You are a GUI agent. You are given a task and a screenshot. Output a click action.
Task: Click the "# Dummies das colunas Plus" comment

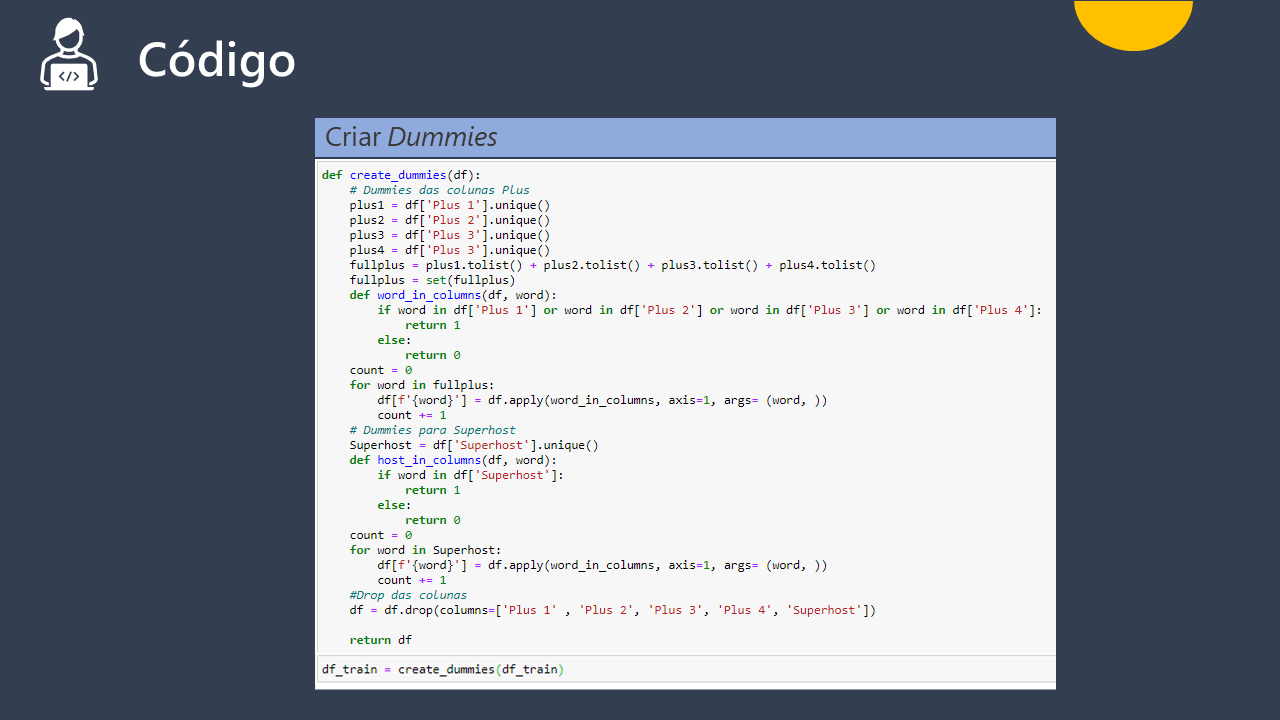(x=440, y=190)
